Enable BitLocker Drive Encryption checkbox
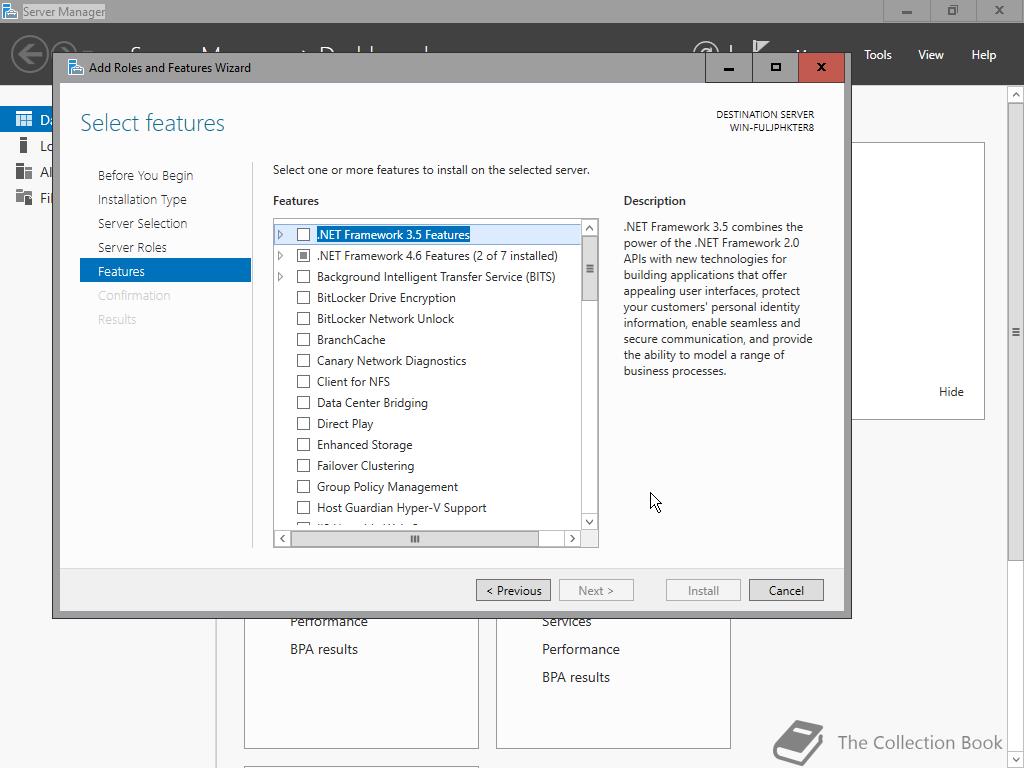Screen dimensions: 1024x768 (303, 297)
